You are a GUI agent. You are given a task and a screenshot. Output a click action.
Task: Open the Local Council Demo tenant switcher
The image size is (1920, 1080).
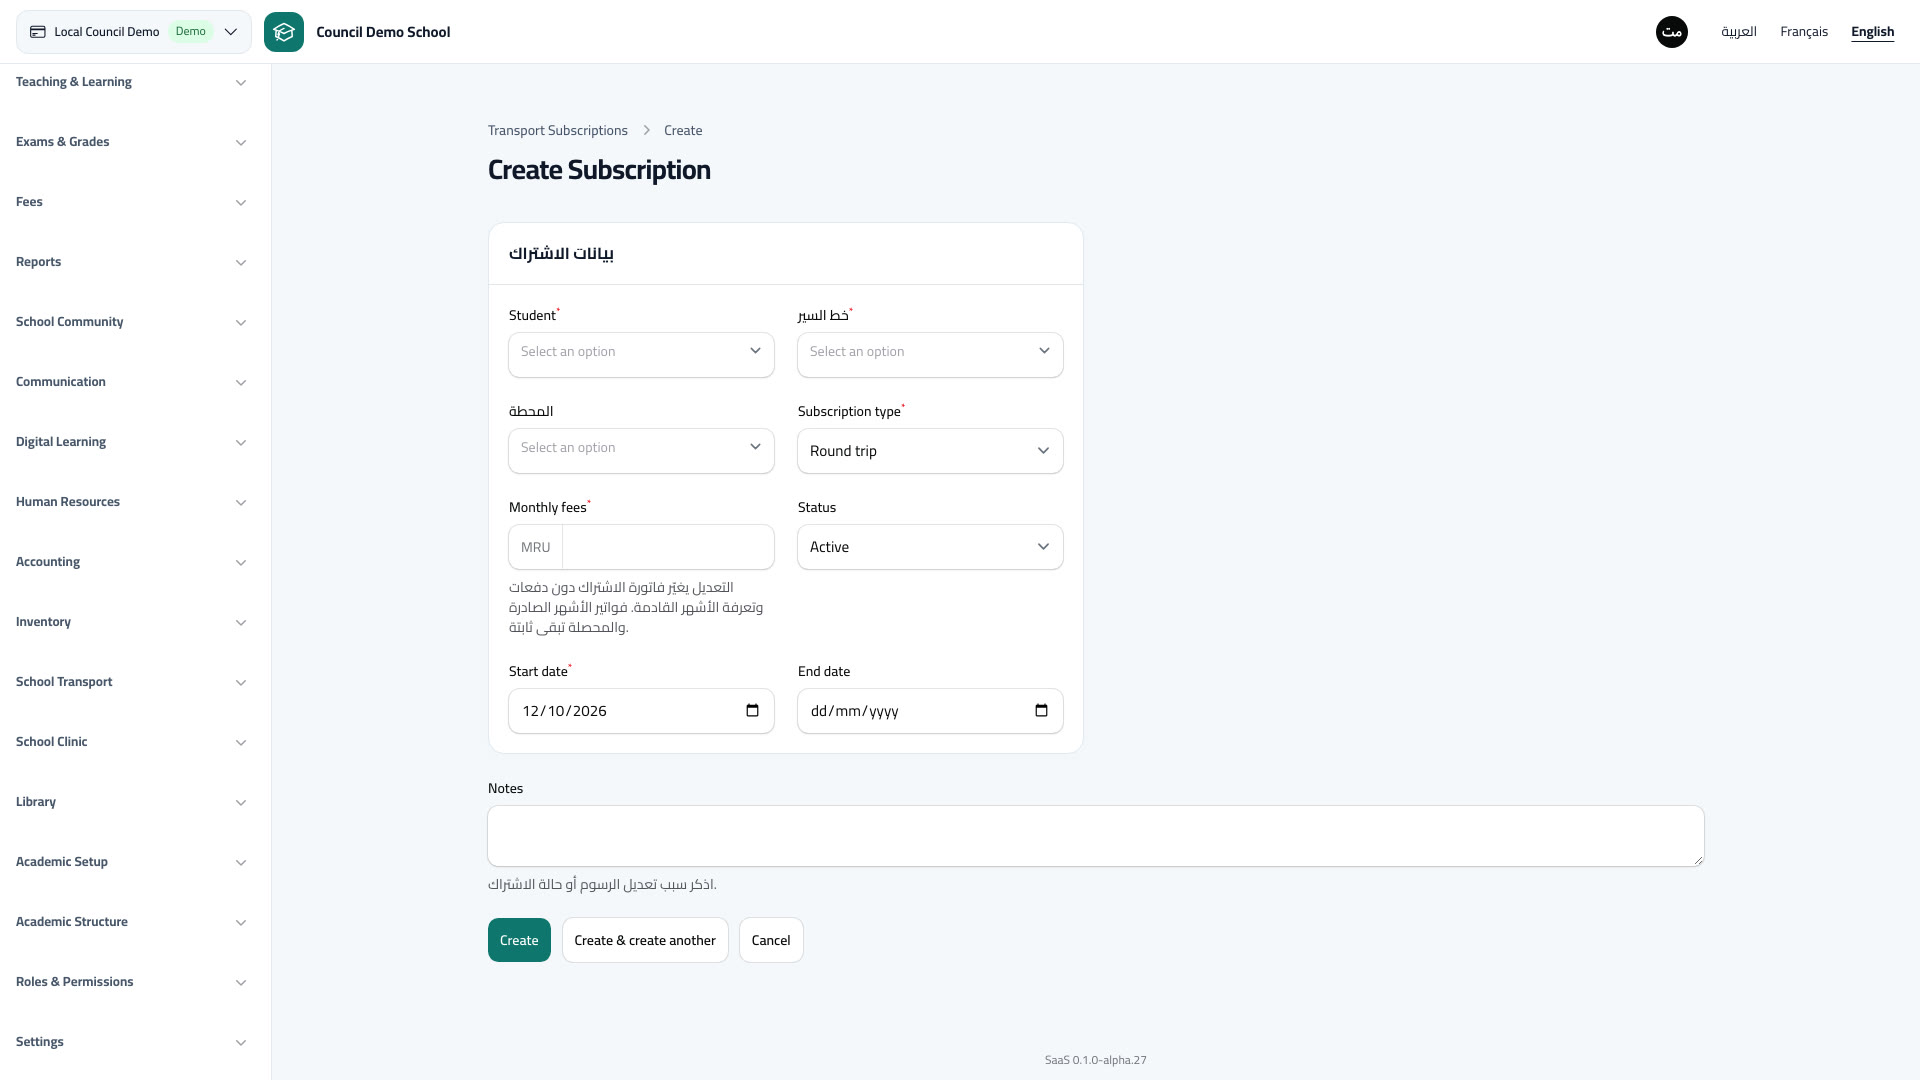coord(134,32)
